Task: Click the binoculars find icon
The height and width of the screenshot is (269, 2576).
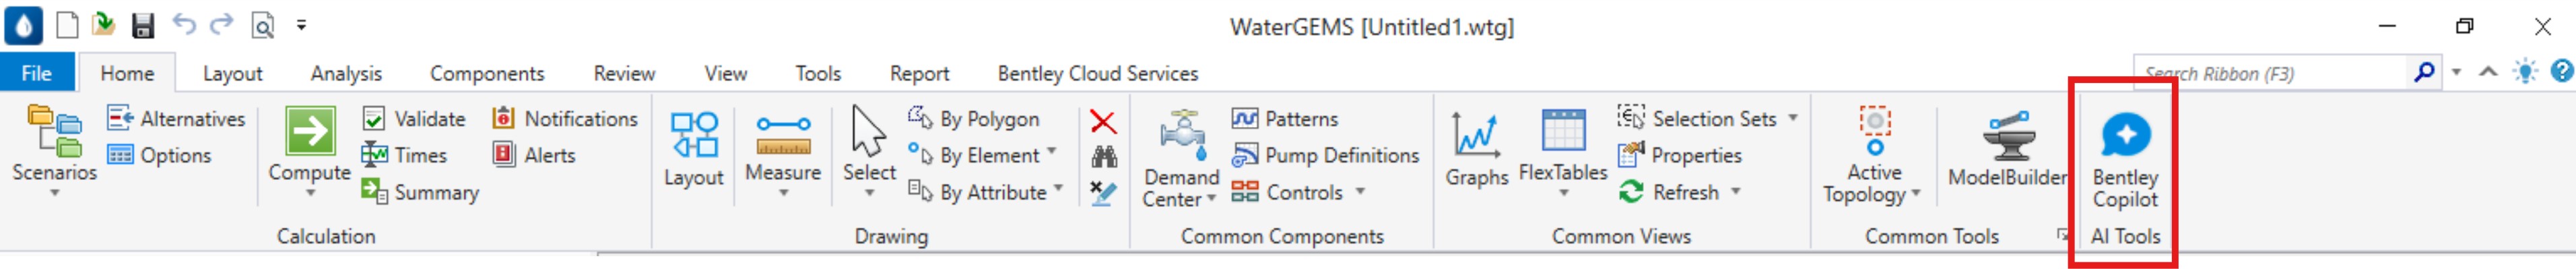Action: point(1103,157)
